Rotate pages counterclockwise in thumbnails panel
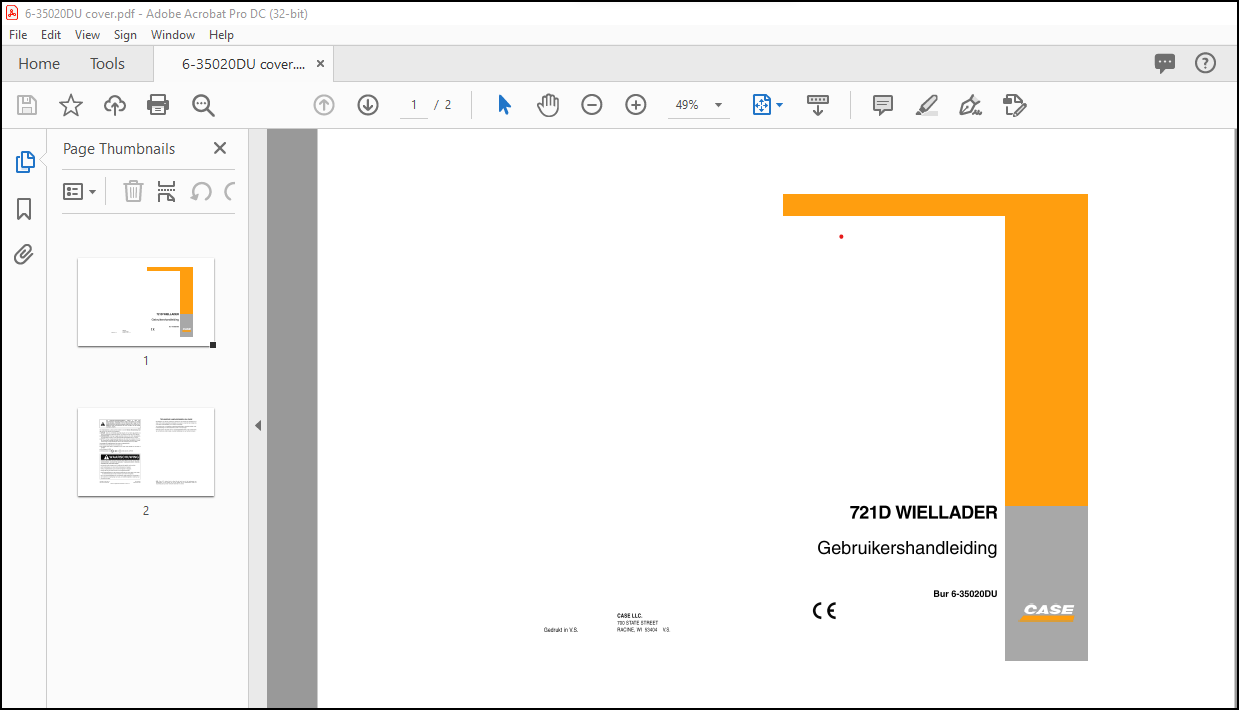 tap(201, 191)
